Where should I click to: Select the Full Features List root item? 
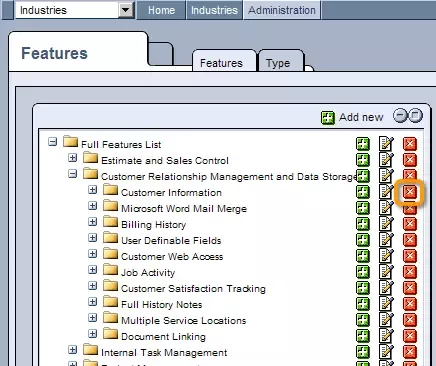121,145
